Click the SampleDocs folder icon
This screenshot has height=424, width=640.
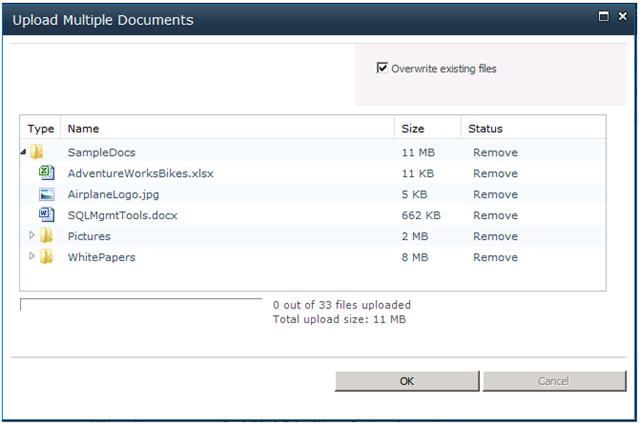(x=37, y=152)
